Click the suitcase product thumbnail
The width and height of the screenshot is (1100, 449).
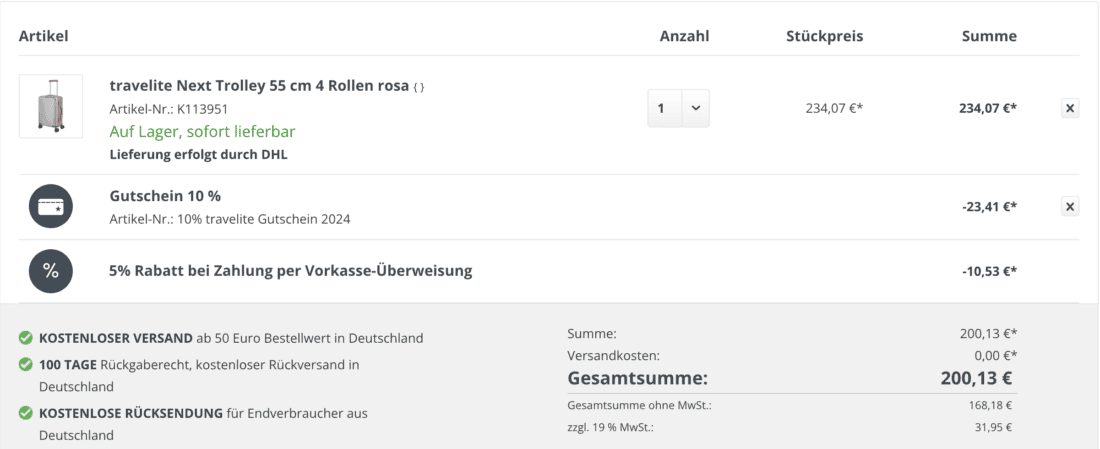point(51,106)
